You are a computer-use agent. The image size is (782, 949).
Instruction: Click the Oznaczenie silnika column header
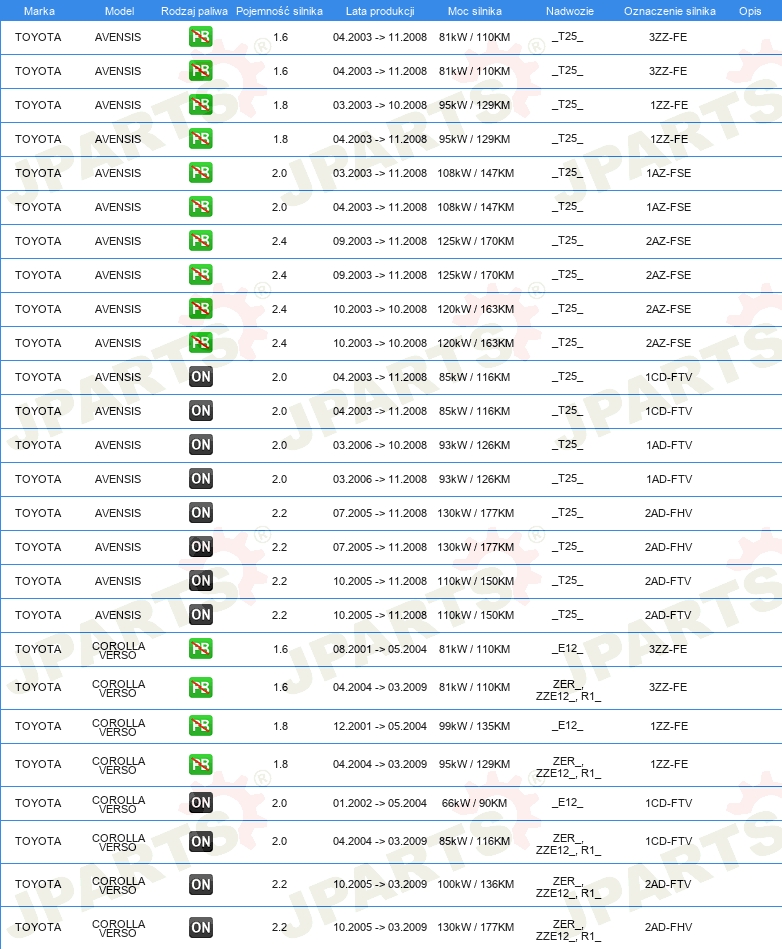tap(669, 11)
